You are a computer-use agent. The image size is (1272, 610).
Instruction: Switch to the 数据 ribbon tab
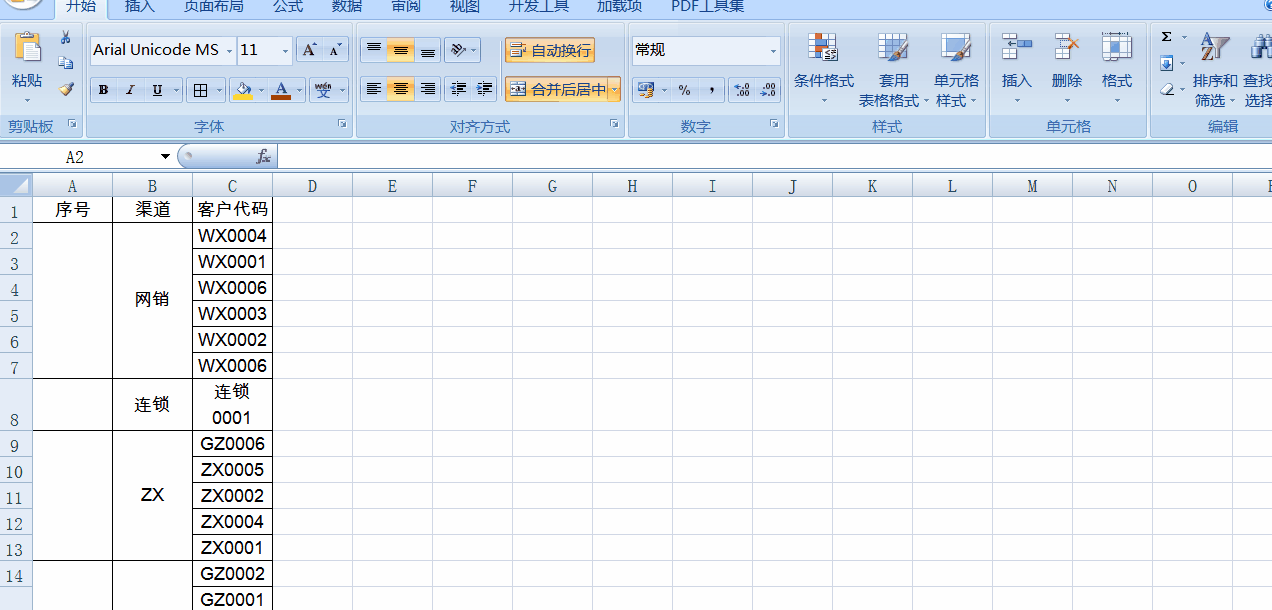(x=345, y=7)
